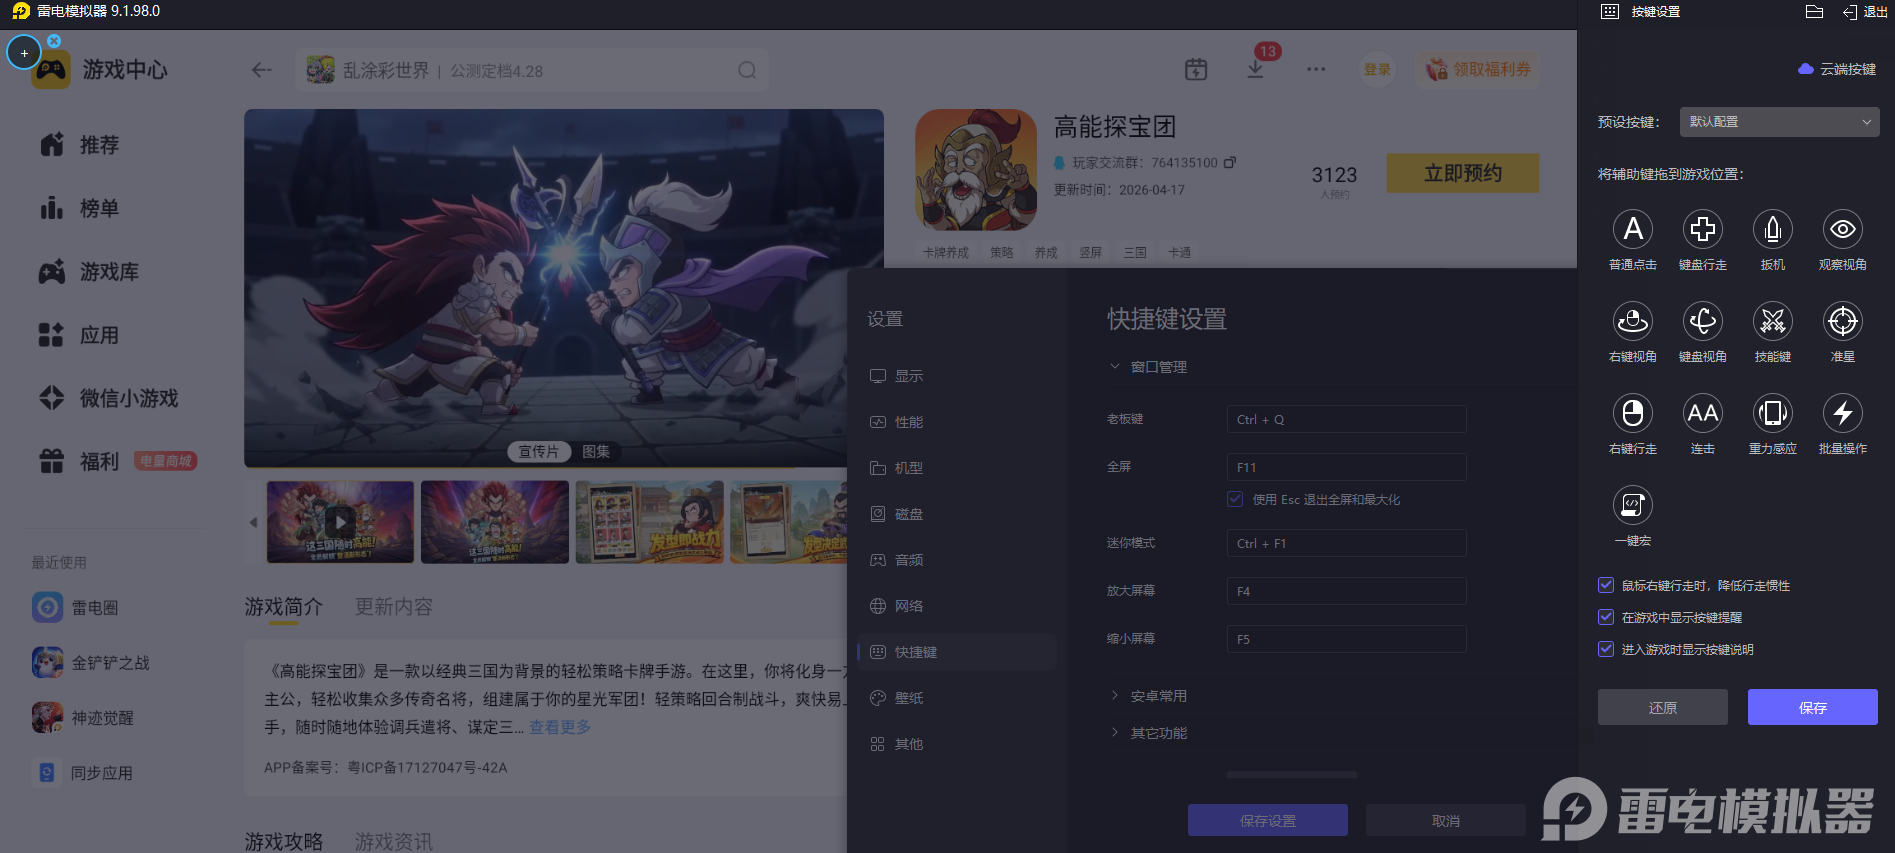Viewport: 1895px width, 853px height.
Task: Select the 技能键 skill key icon
Action: pos(1773,322)
